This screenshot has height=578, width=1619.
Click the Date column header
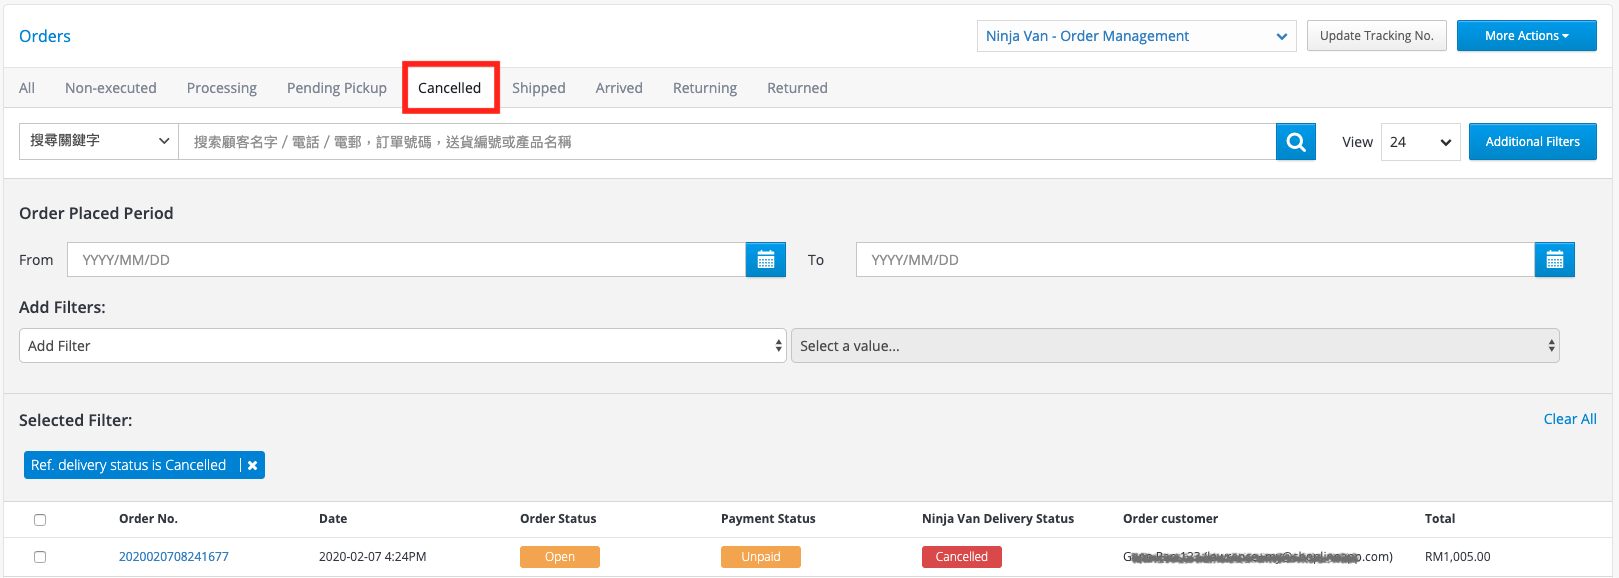coord(333,519)
